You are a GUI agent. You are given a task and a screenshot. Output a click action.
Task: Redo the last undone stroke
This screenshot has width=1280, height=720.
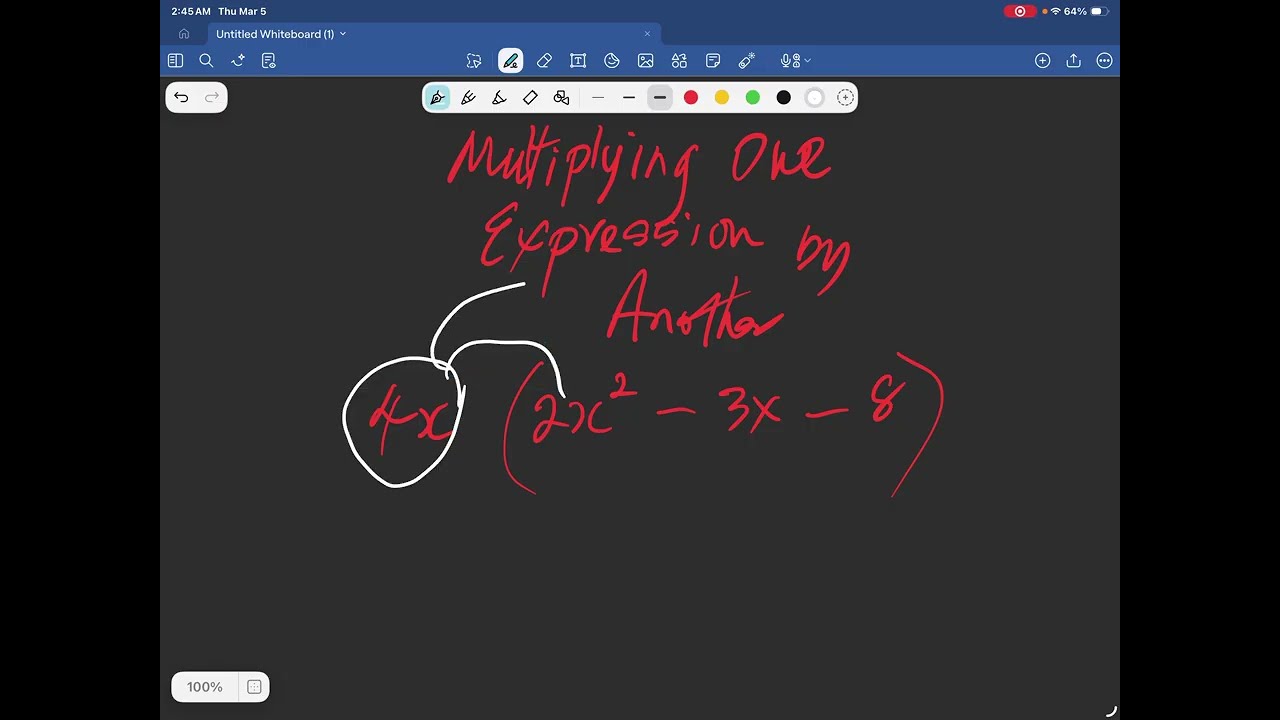pos(212,97)
